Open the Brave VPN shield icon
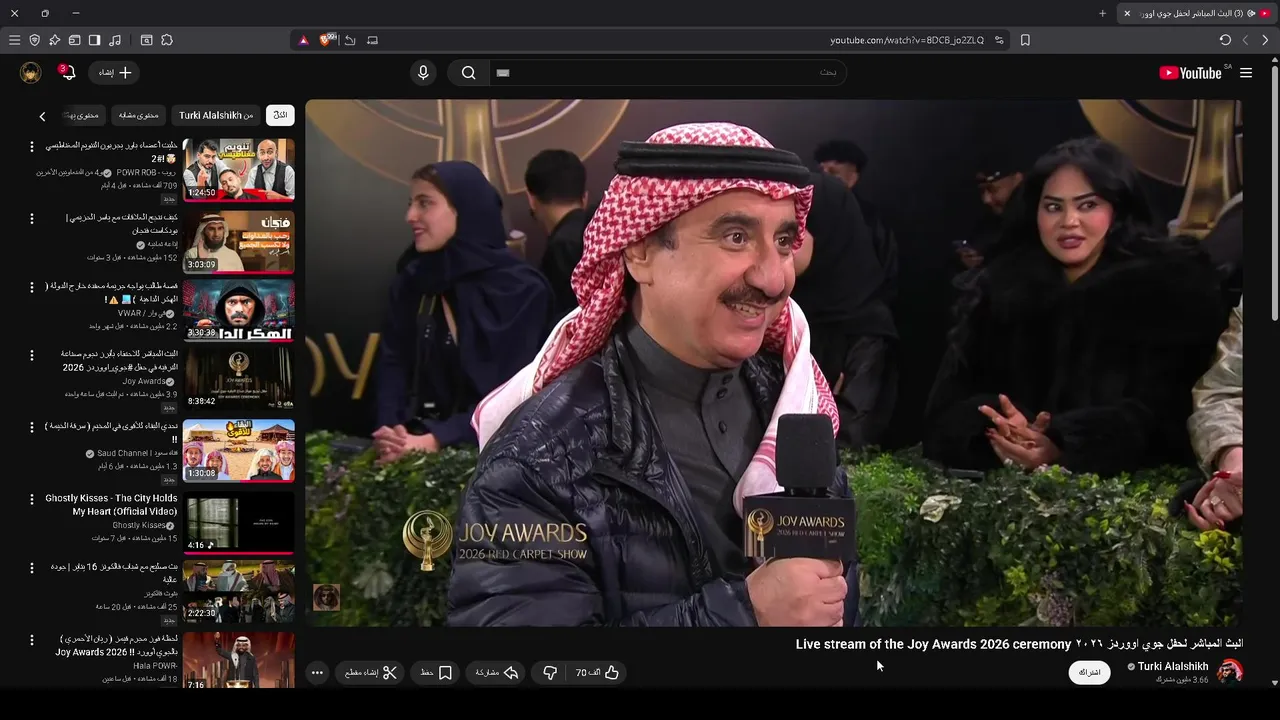1280x720 pixels. pos(34,40)
